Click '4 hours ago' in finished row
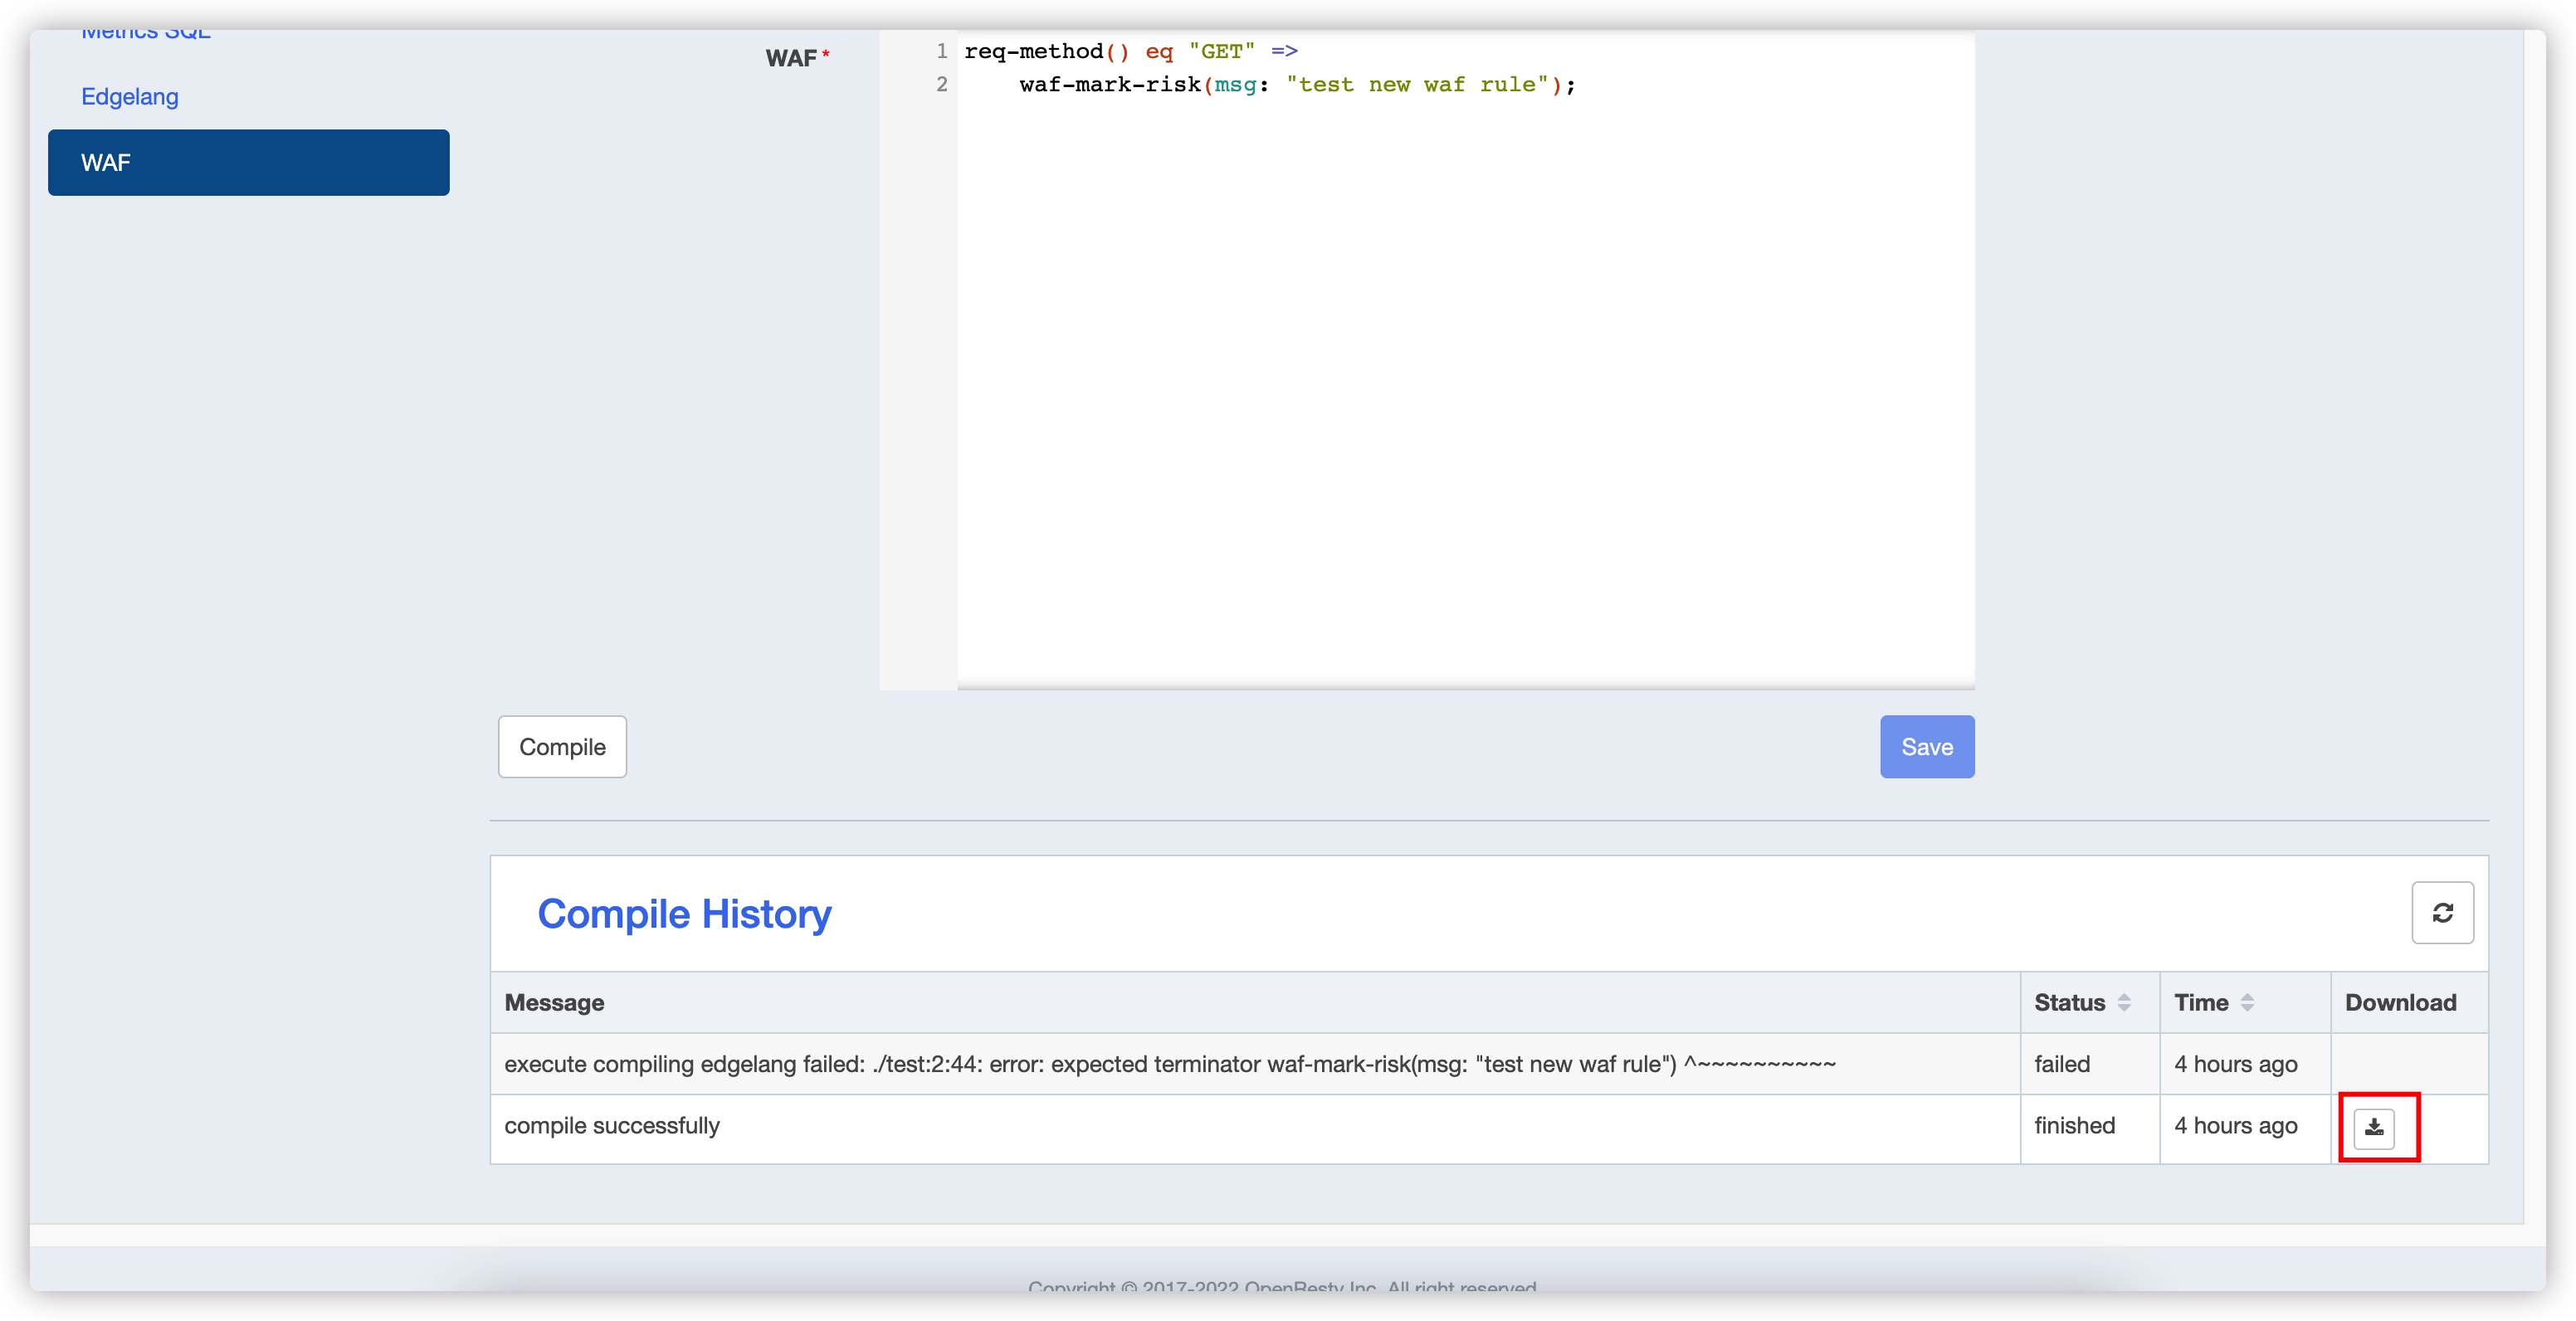Image resolution: width=2576 pixels, height=1321 pixels. 2235,1126
